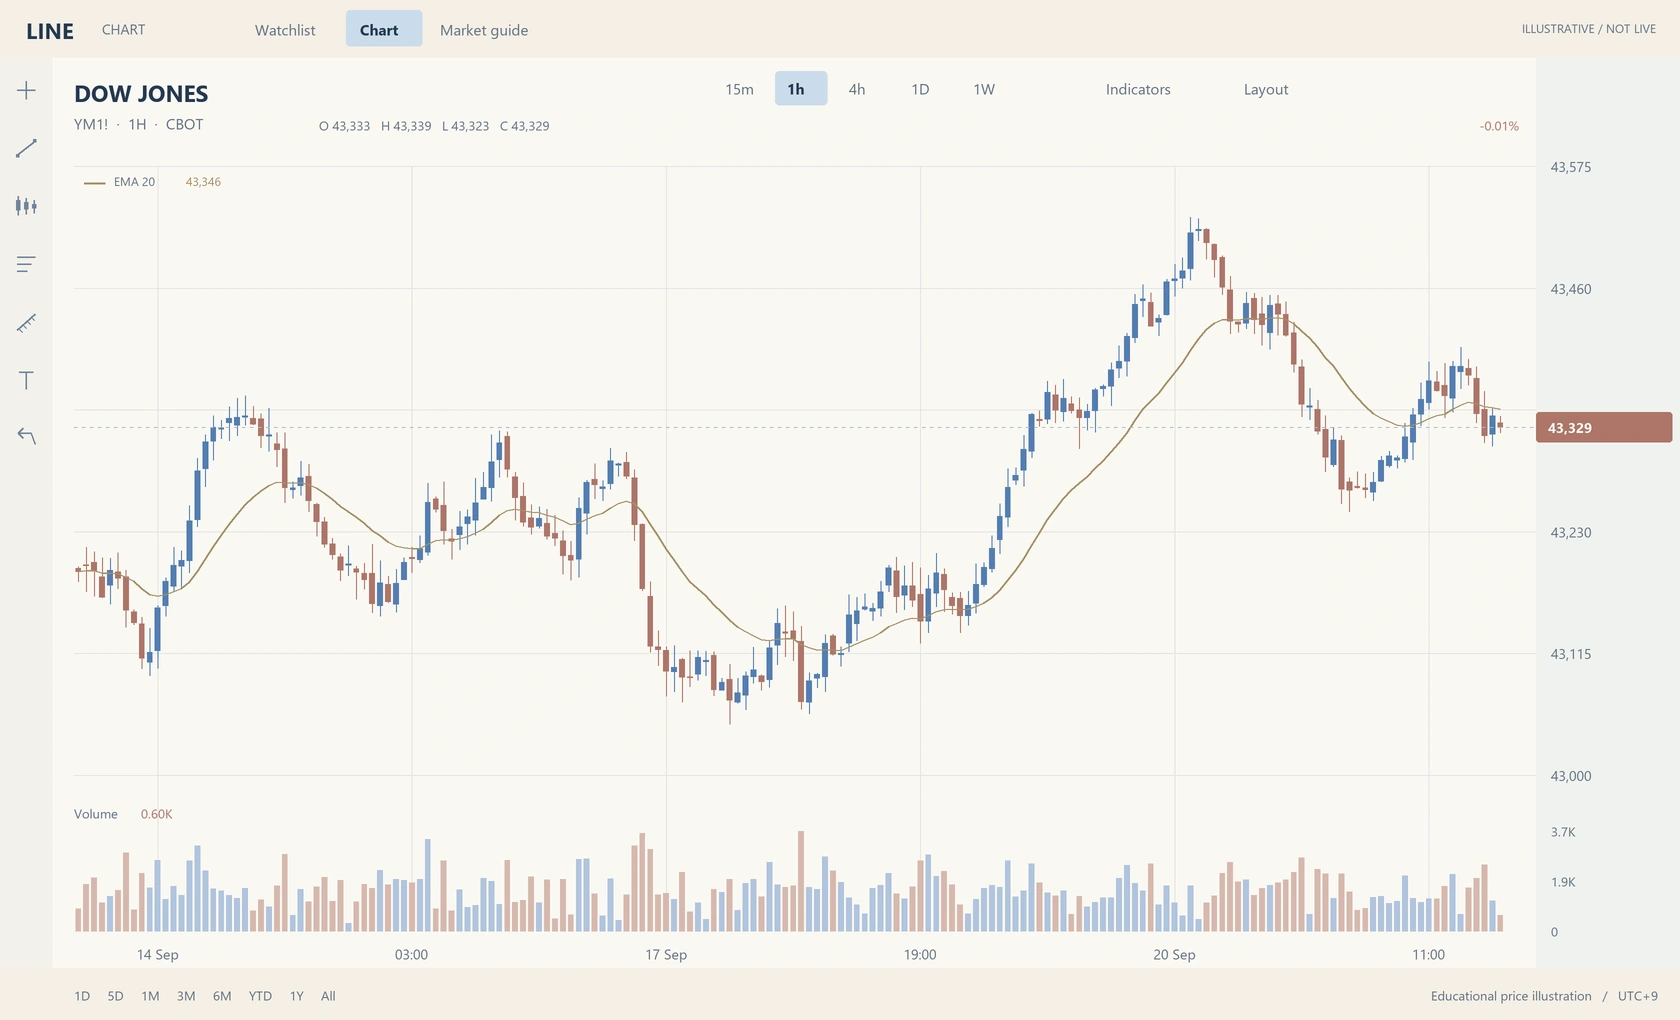The width and height of the screenshot is (1680, 1020).
Task: Switch to the Watchlist tab
Action: point(285,30)
